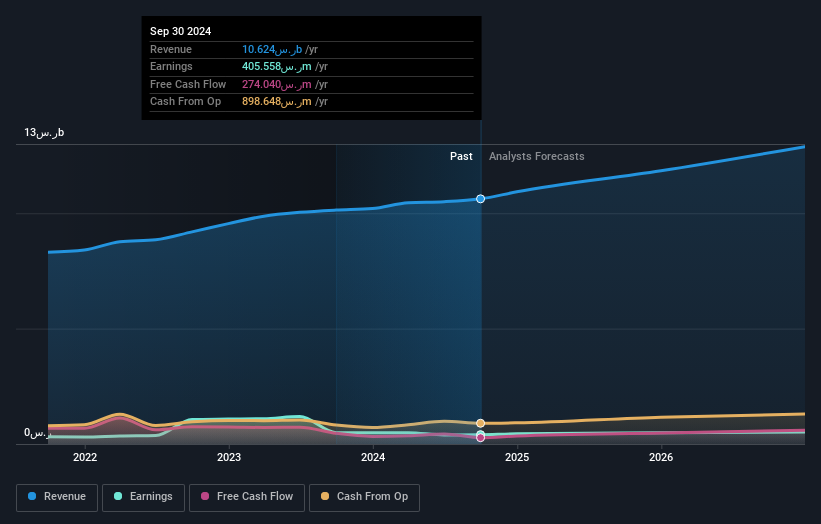Toggle the Revenue legend button
Viewport: 821px width, 524px height.
coord(57,497)
